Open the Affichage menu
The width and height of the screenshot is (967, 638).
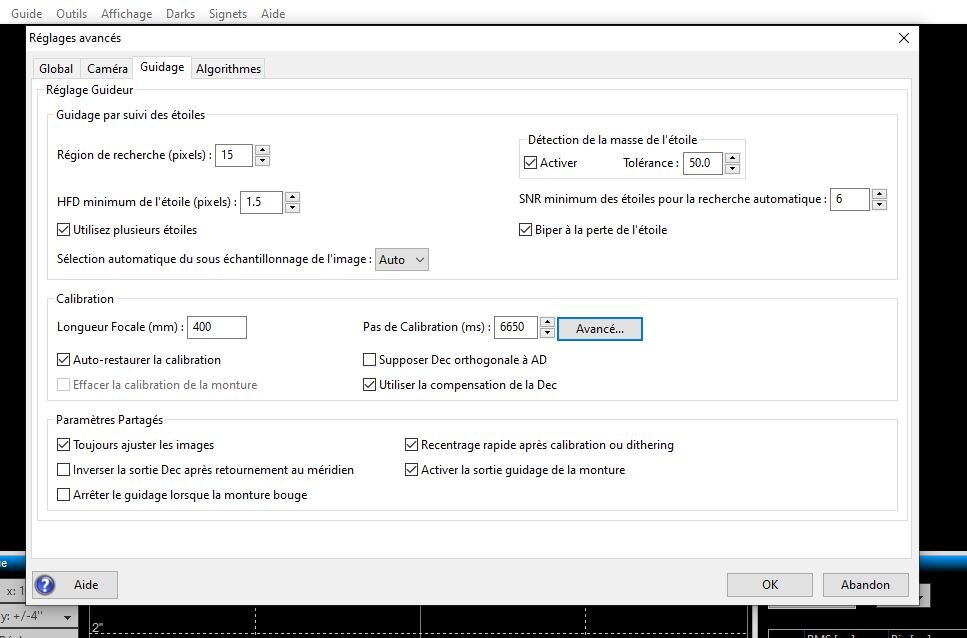pyautogui.click(x=126, y=14)
